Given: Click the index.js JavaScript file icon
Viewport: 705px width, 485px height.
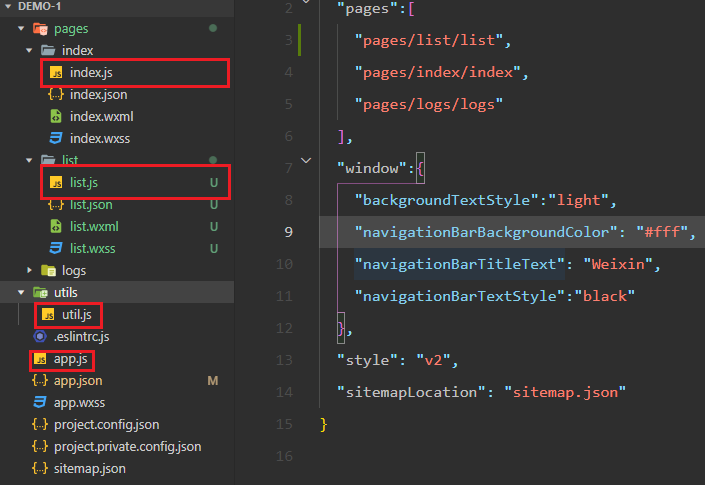Looking at the screenshot, I should 56,73.
